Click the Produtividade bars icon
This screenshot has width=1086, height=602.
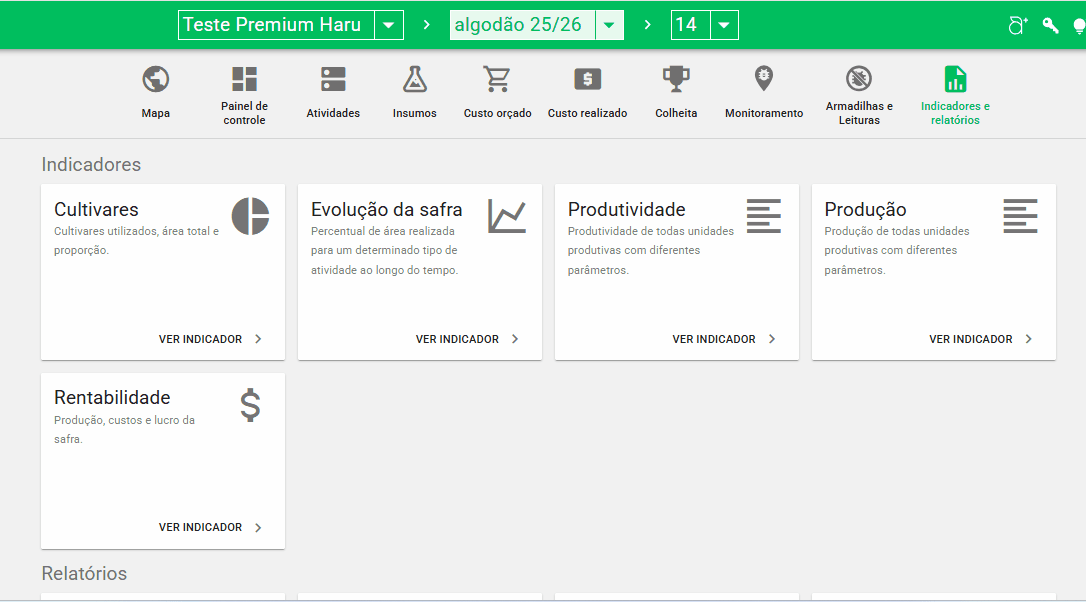point(764,216)
